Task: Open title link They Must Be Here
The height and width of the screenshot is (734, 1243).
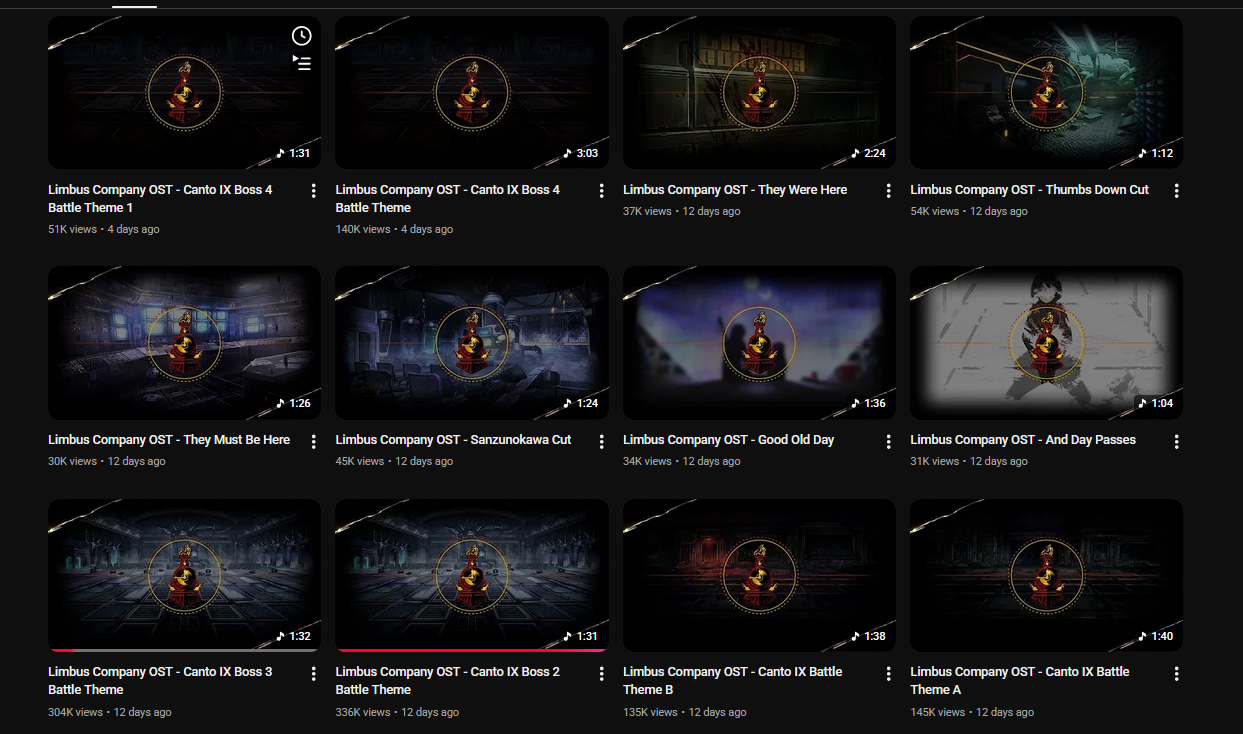Action: 169,439
